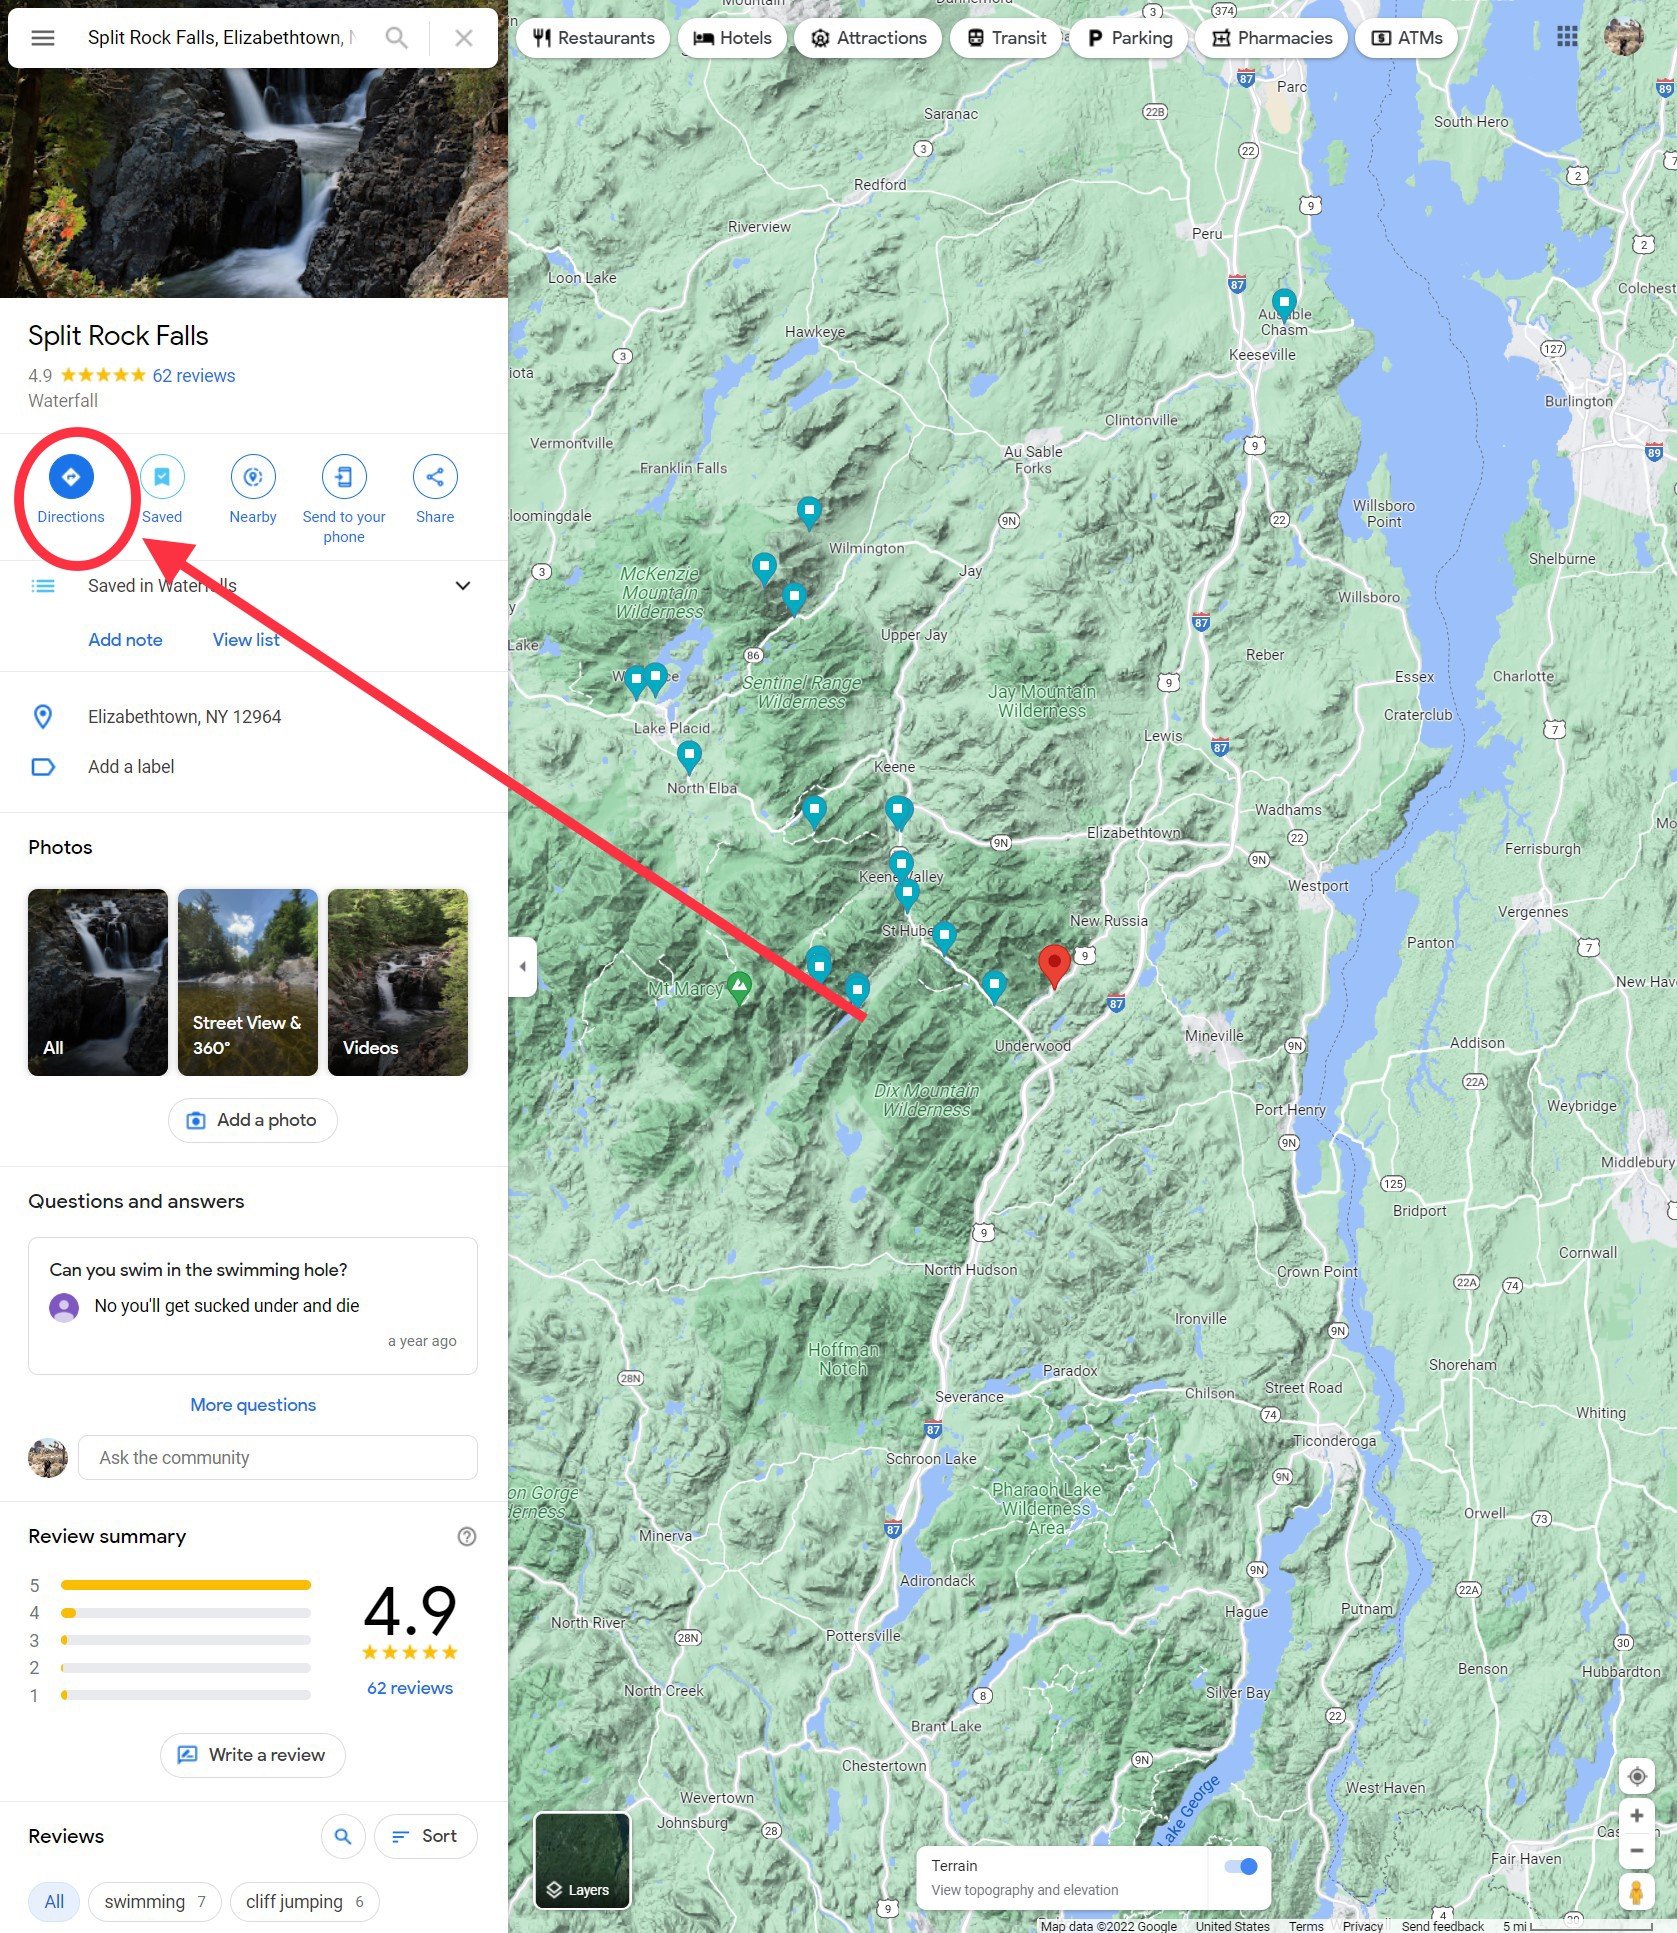Collapse the side panel arrow
Screen dimensions: 1677x1933
522,967
